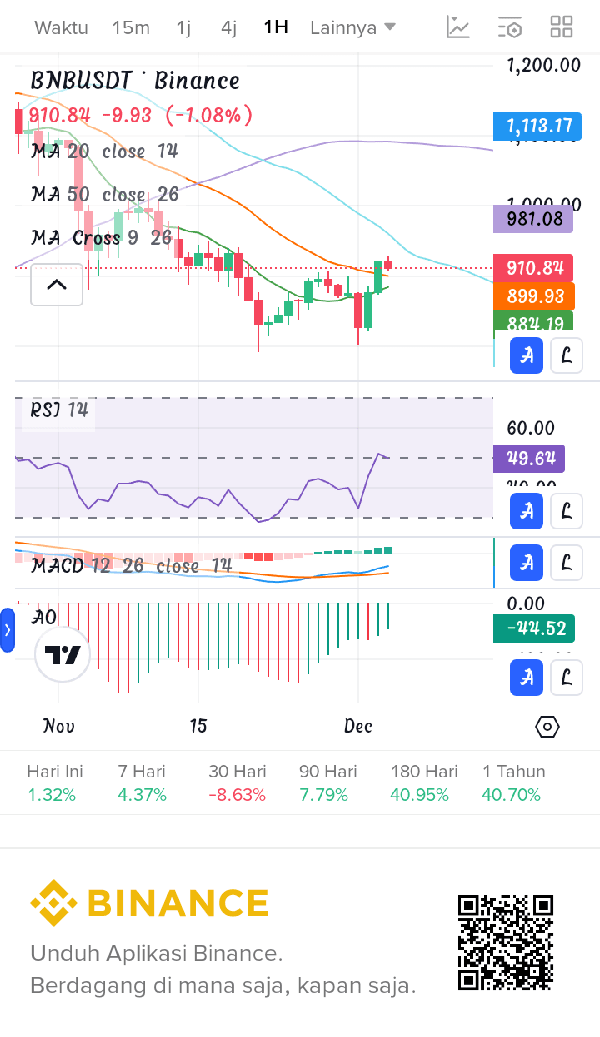Click the -44.52 AO value label
The width and height of the screenshot is (600, 1037).
[534, 629]
